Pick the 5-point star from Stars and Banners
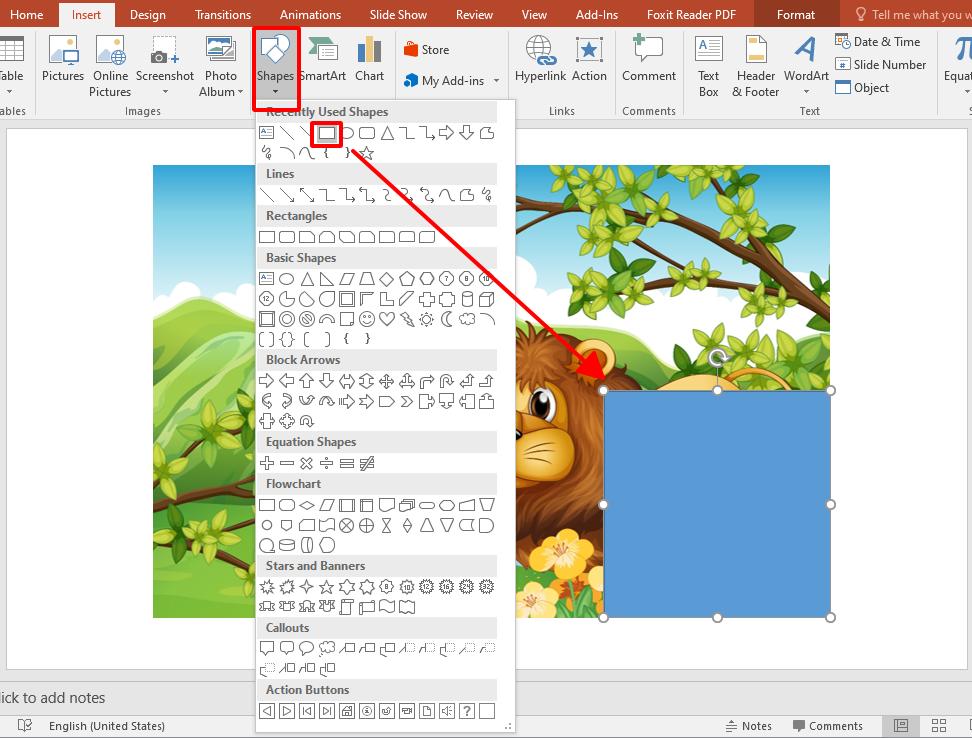This screenshot has width=972, height=738. coord(328,587)
